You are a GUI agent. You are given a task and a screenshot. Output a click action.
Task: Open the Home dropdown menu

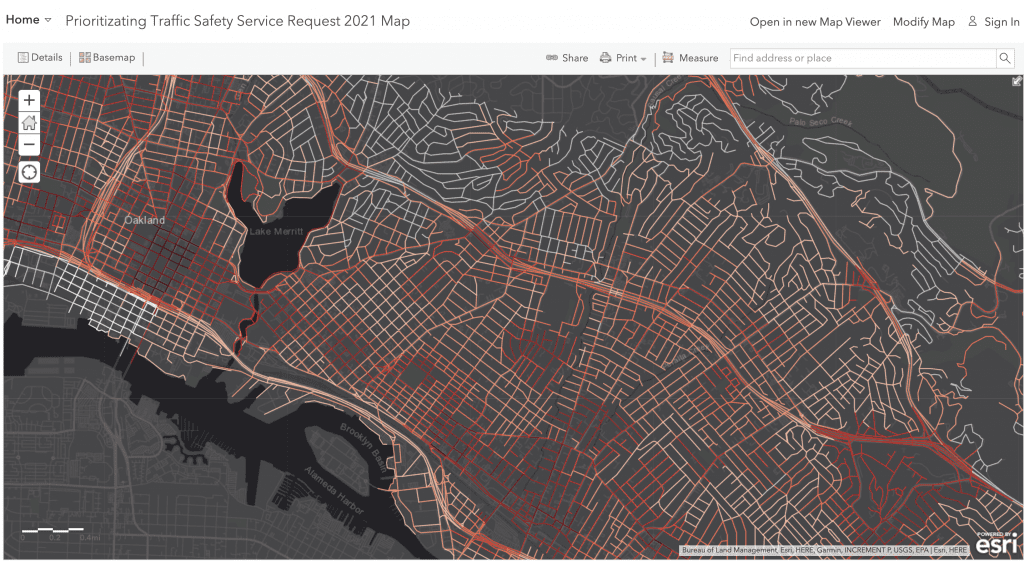tap(30, 20)
